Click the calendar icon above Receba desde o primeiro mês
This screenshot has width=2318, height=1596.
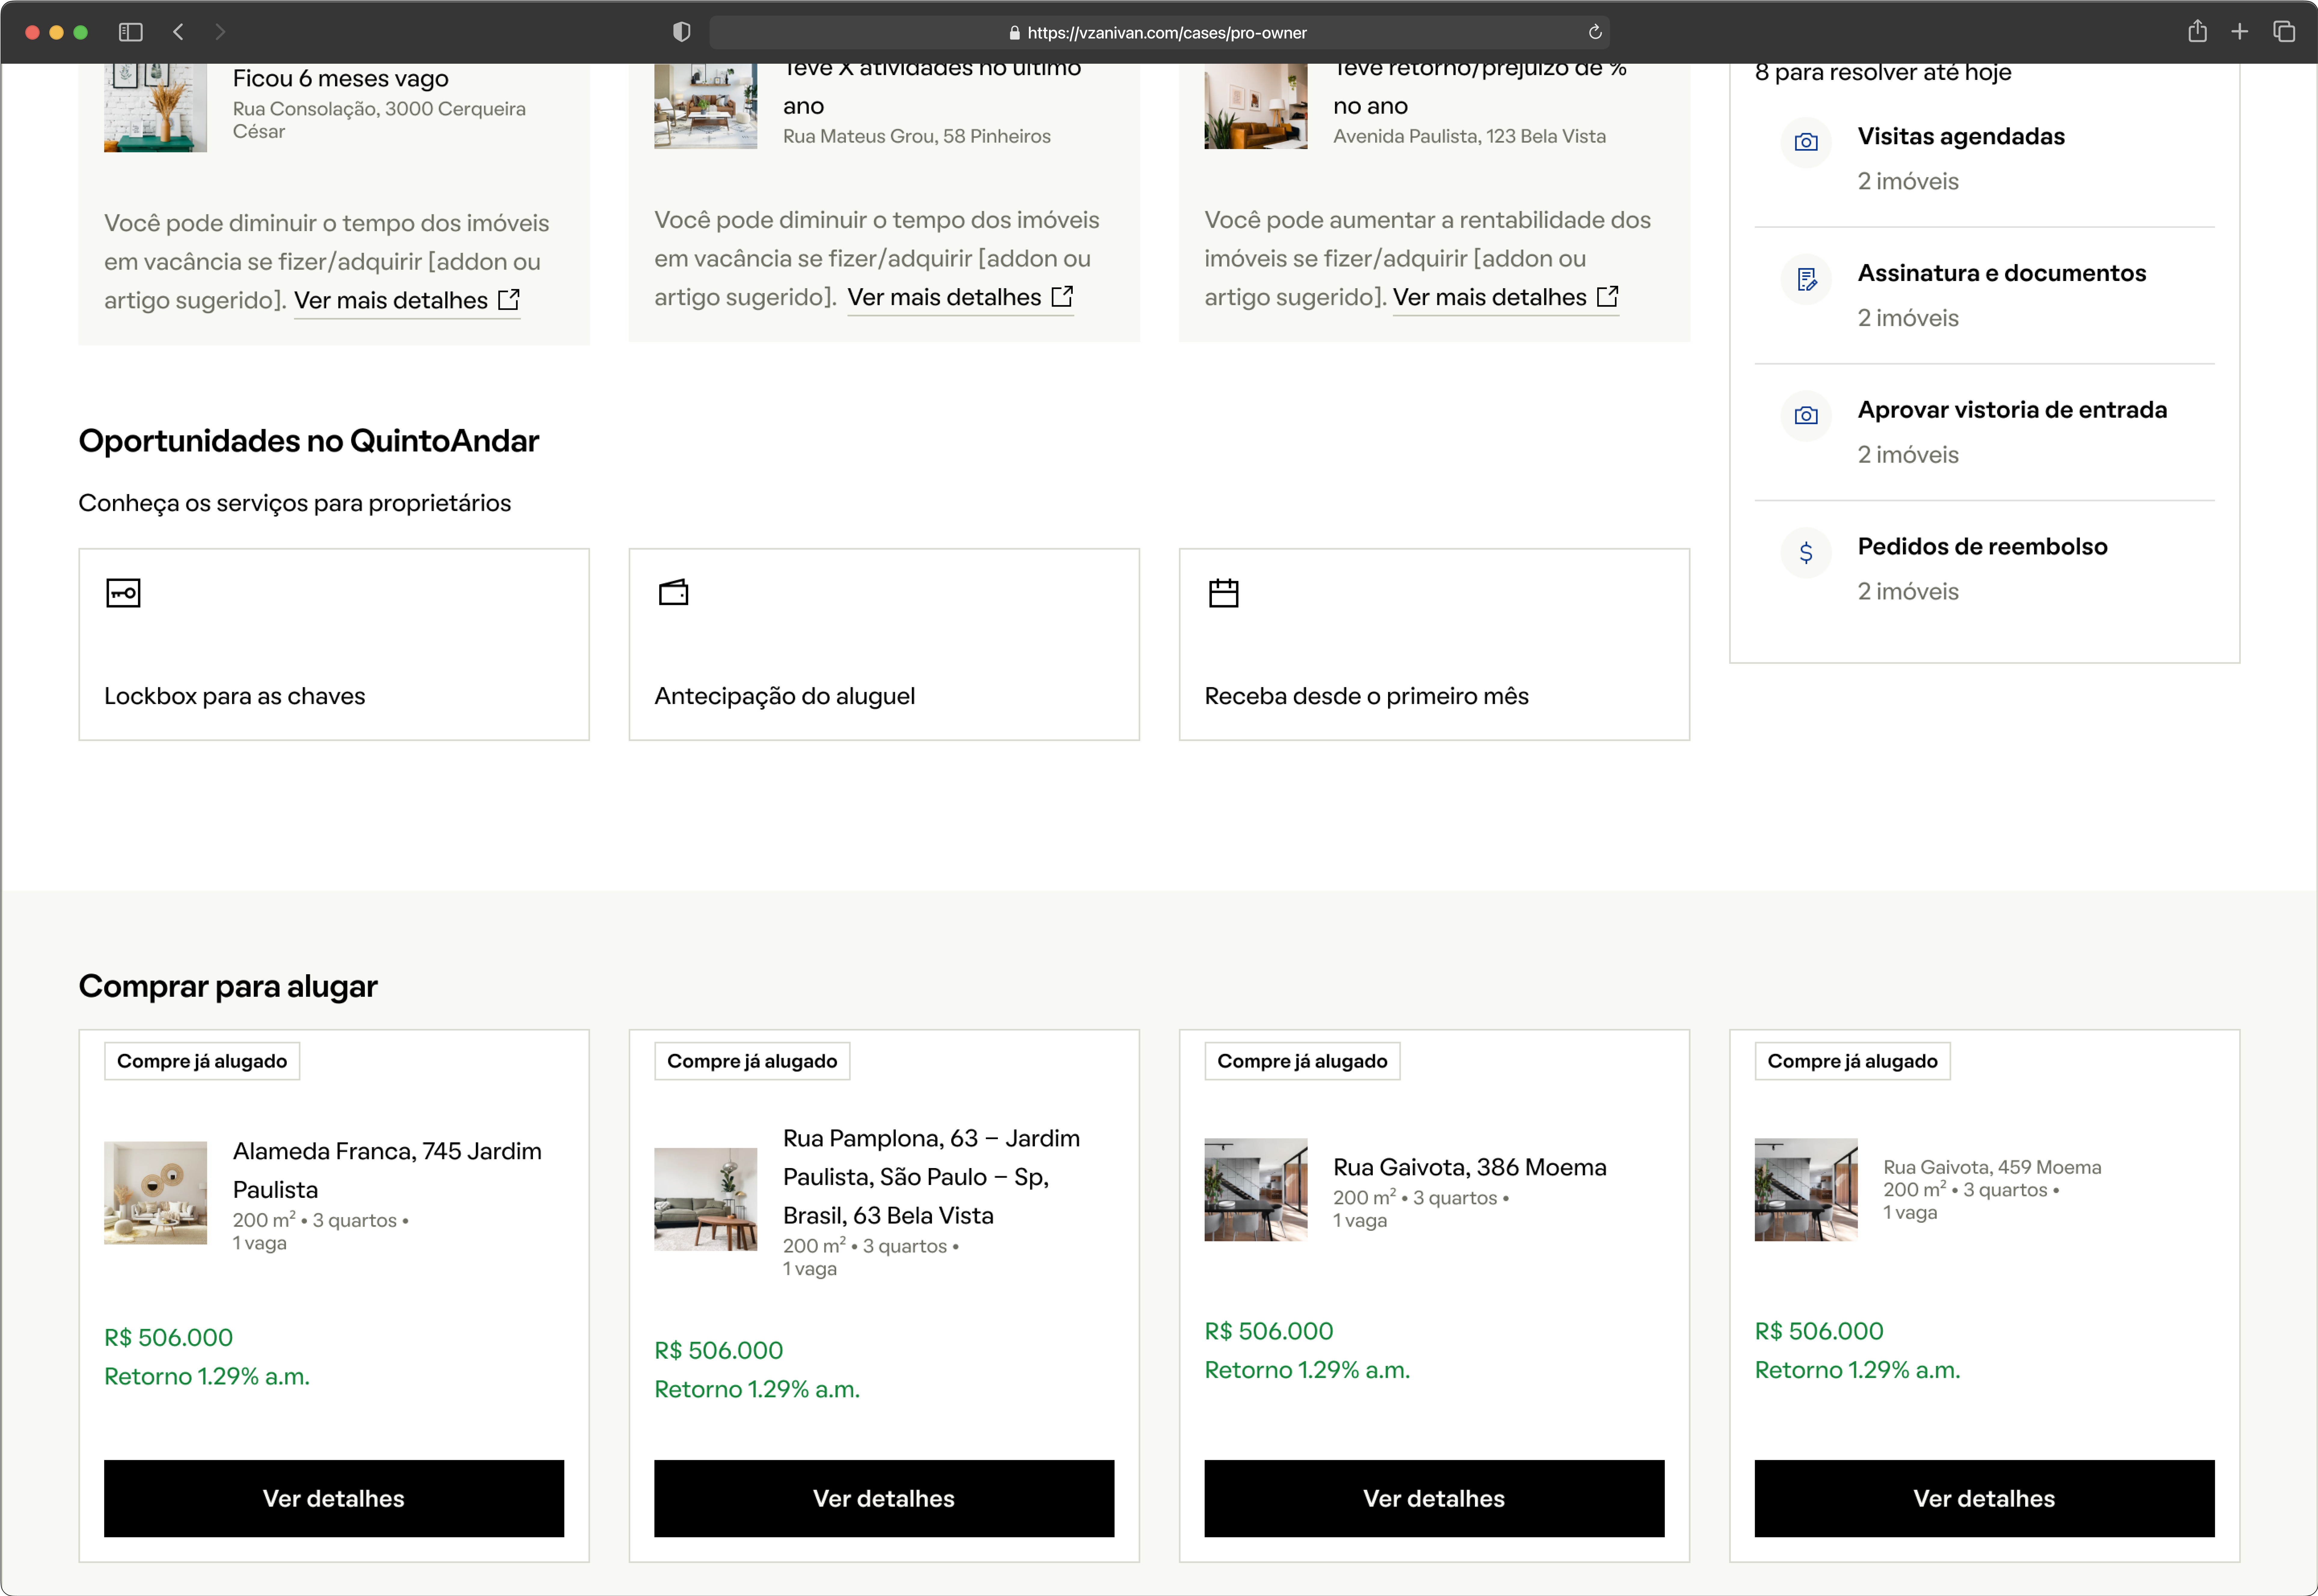1224,593
